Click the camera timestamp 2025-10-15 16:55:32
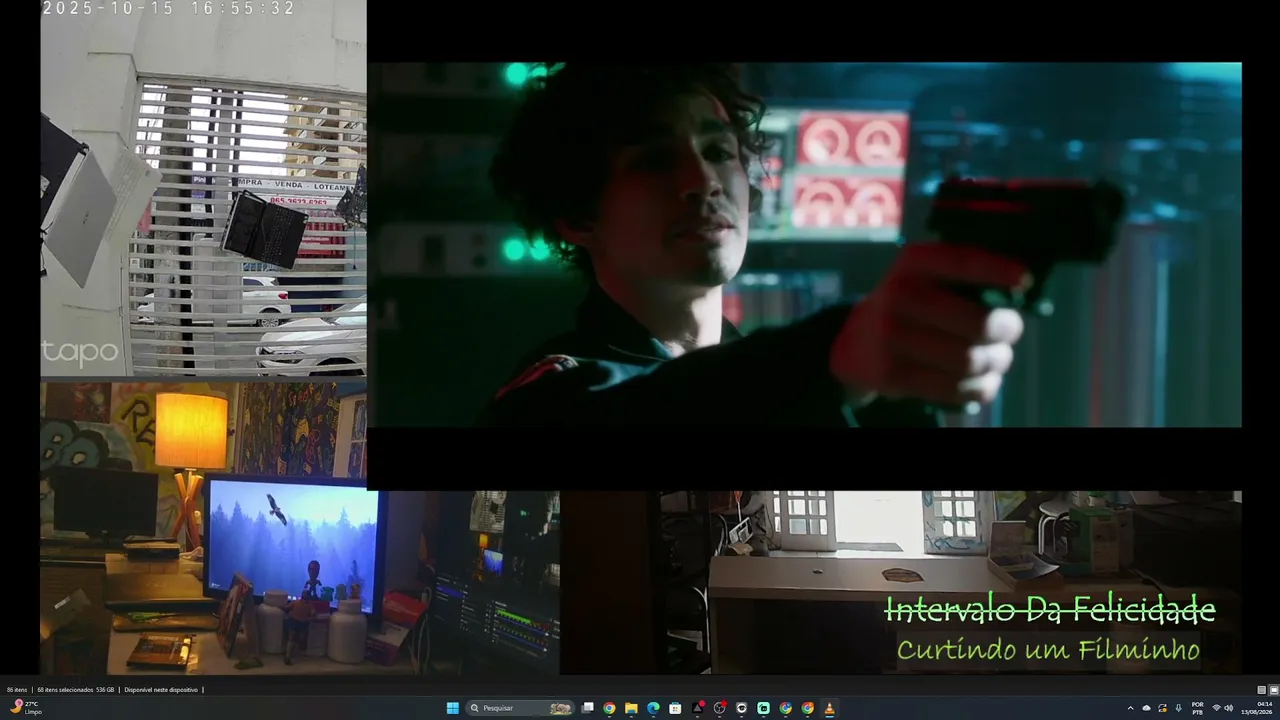The image size is (1280, 720). coord(169,8)
